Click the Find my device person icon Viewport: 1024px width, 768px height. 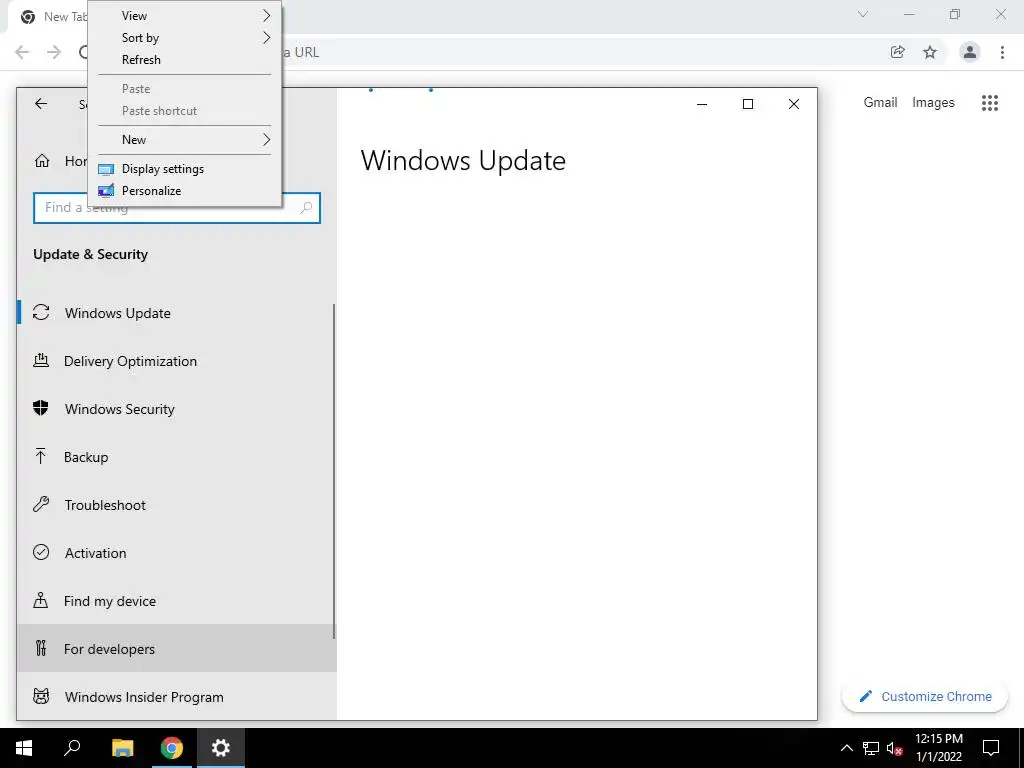(x=40, y=600)
